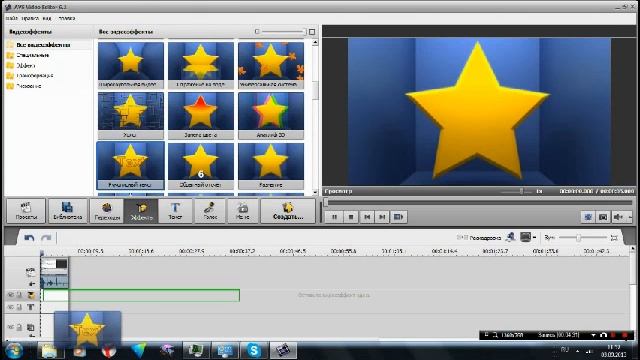Skip to next scene in preview
The height and width of the screenshot is (360, 640).
398,217
